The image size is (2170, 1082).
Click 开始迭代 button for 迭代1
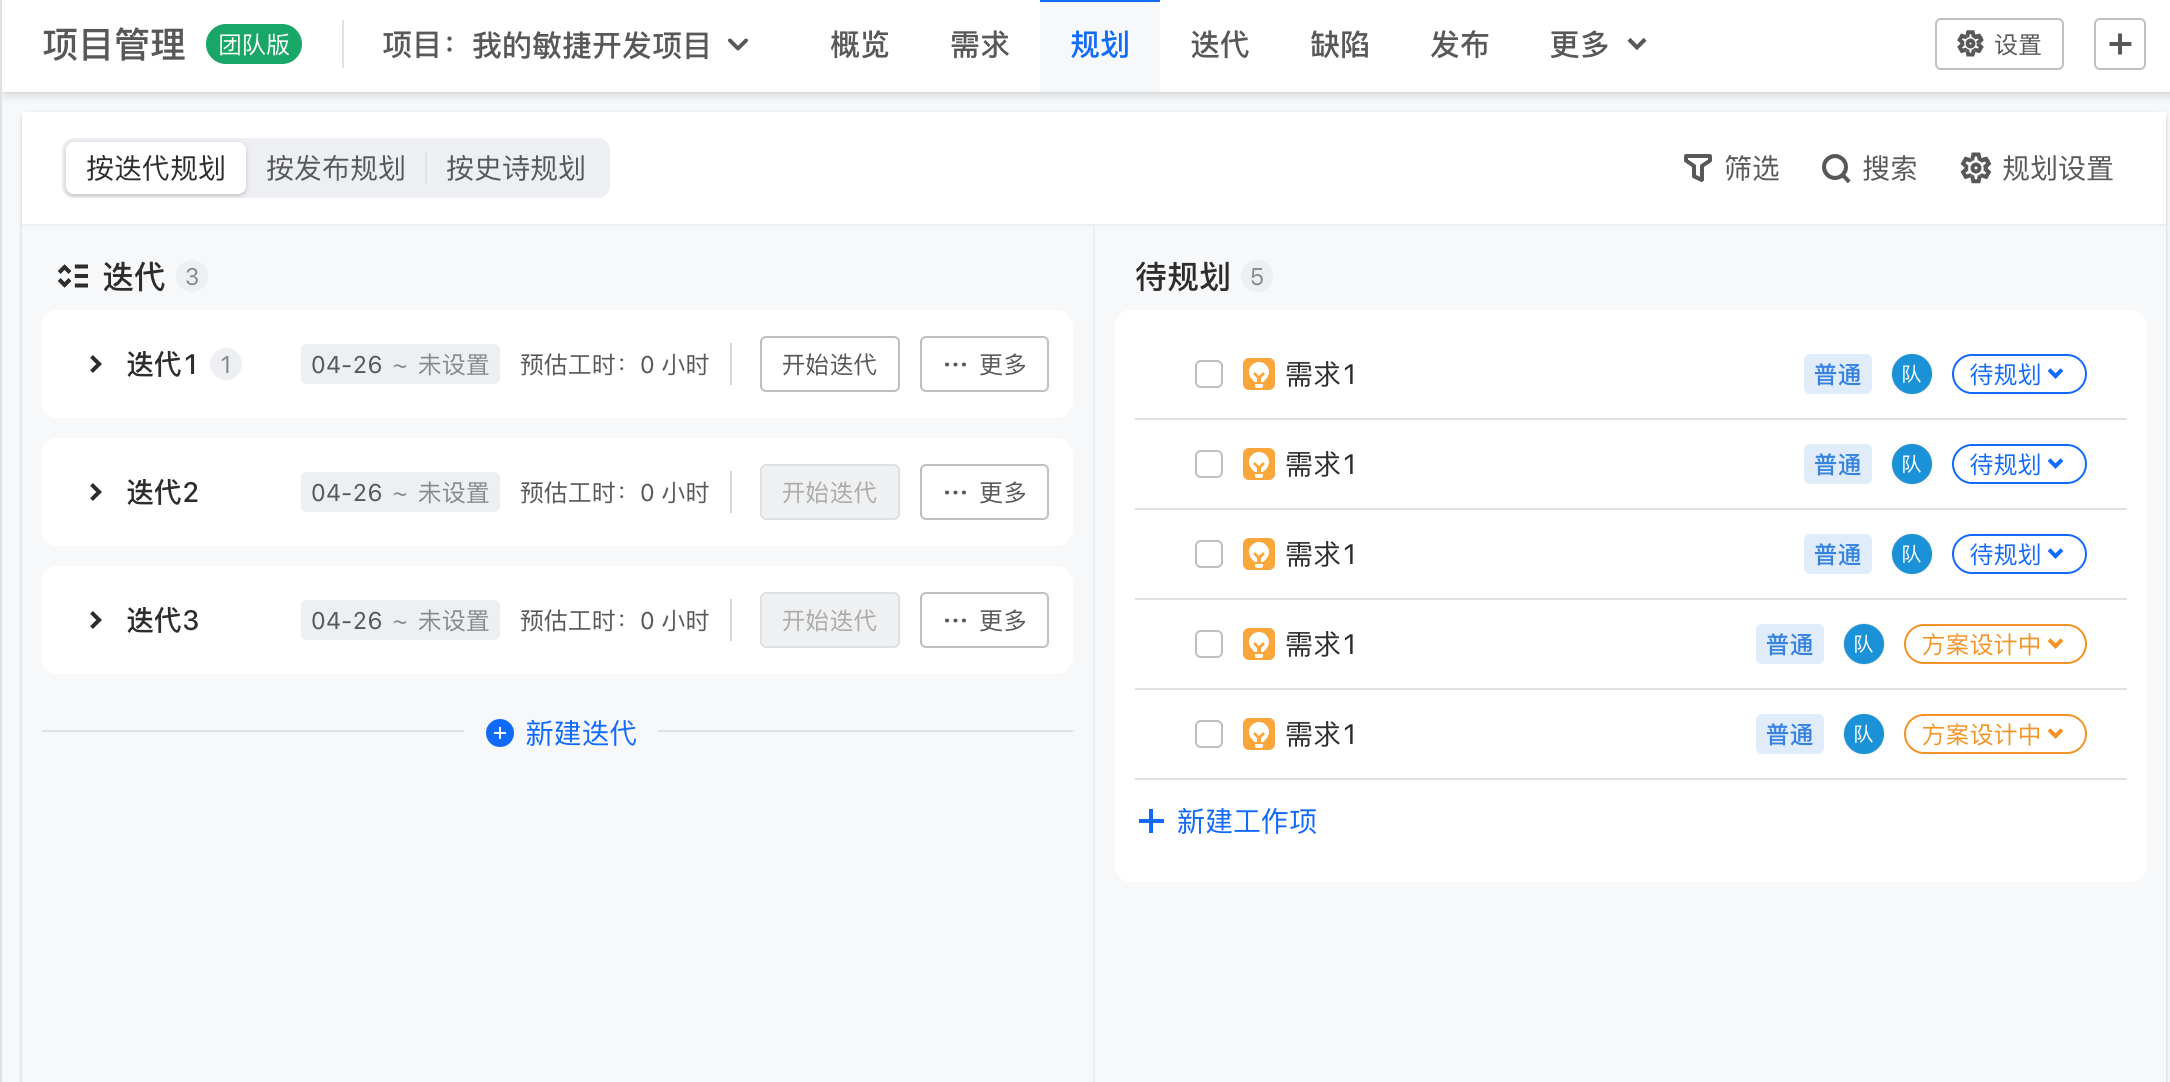pos(829,364)
